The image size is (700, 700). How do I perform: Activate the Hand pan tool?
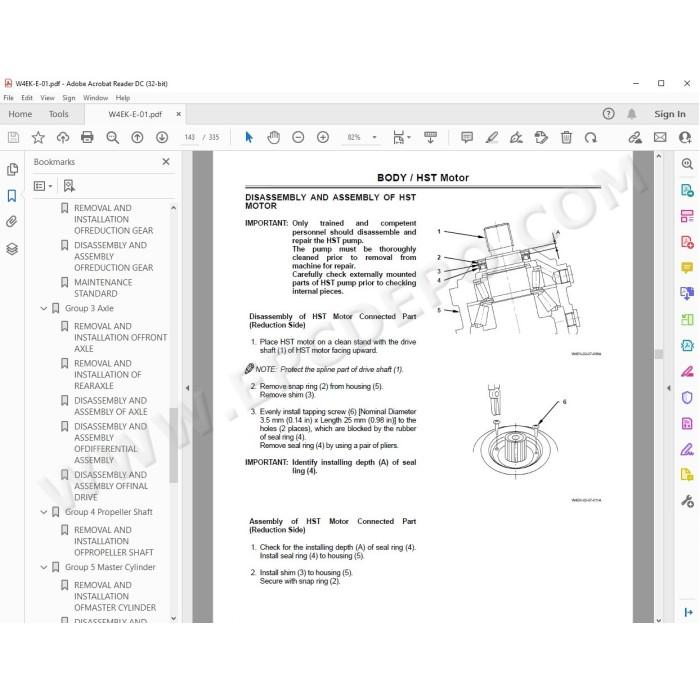coord(274,138)
